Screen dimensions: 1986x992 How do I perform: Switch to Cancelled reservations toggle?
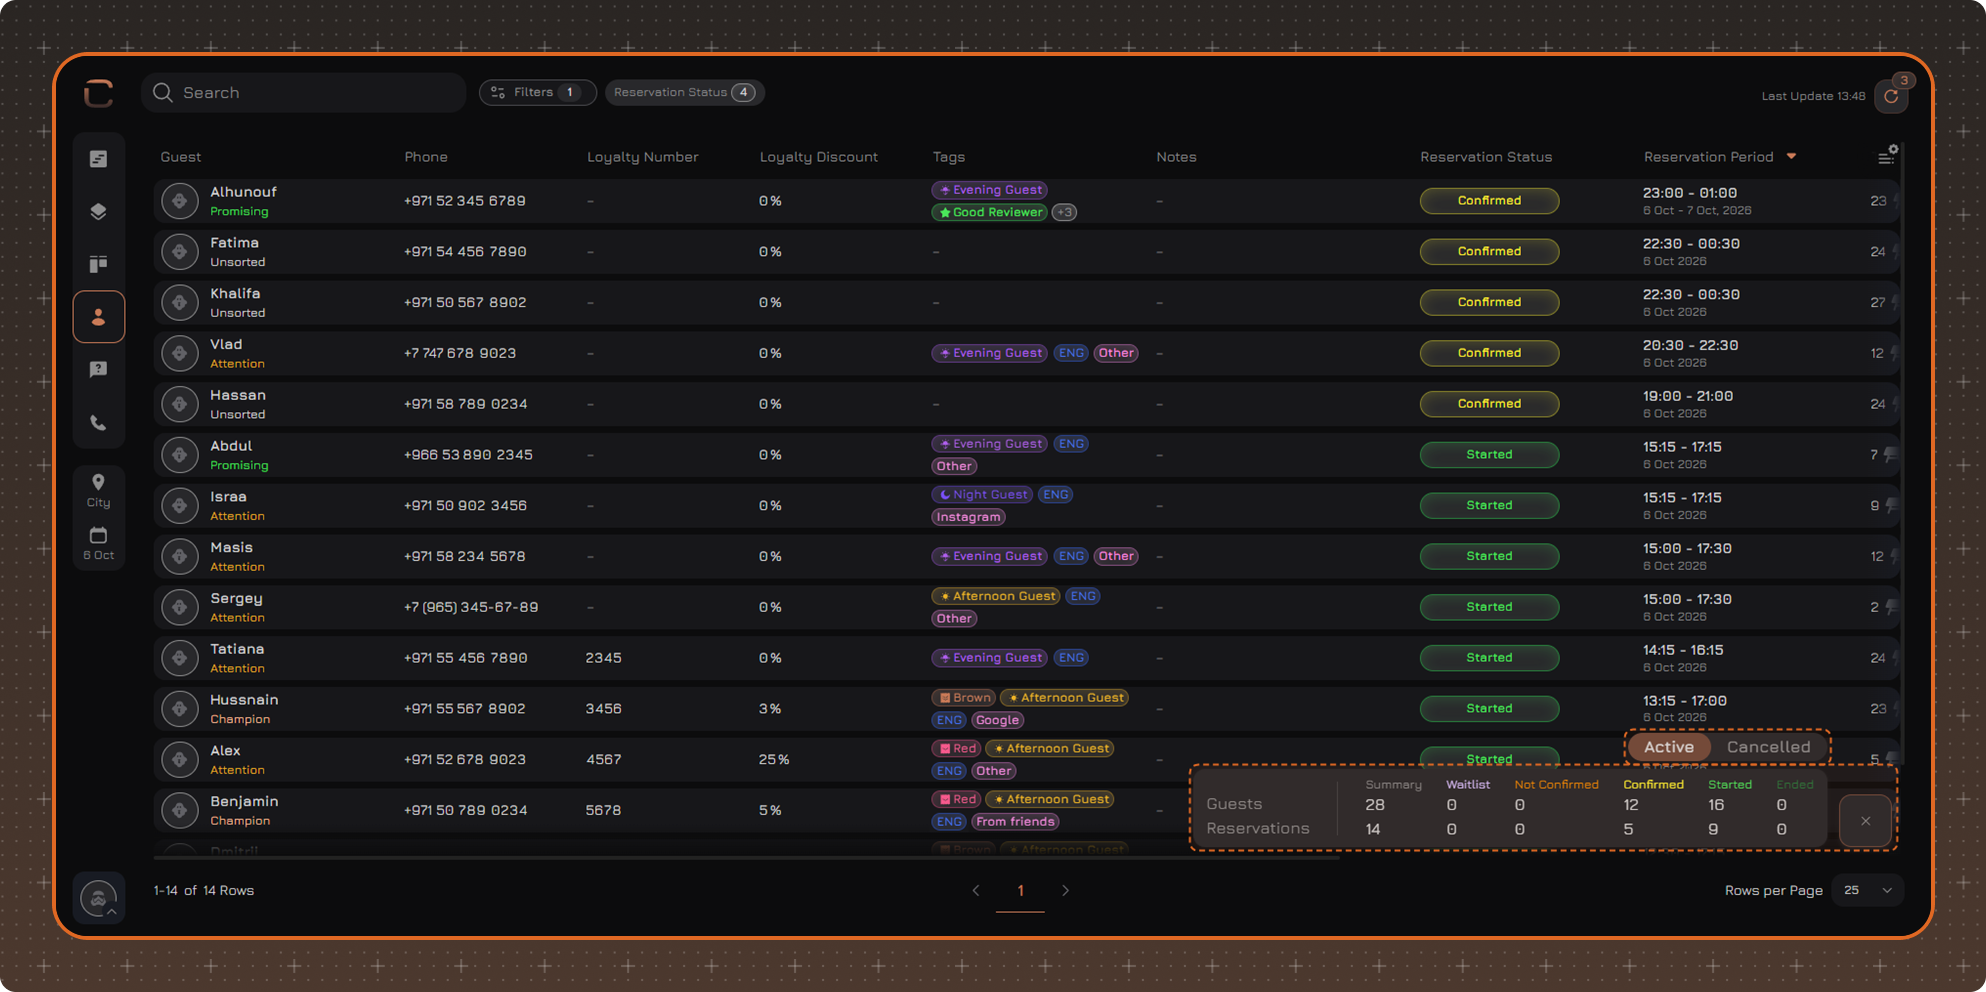pos(1768,747)
